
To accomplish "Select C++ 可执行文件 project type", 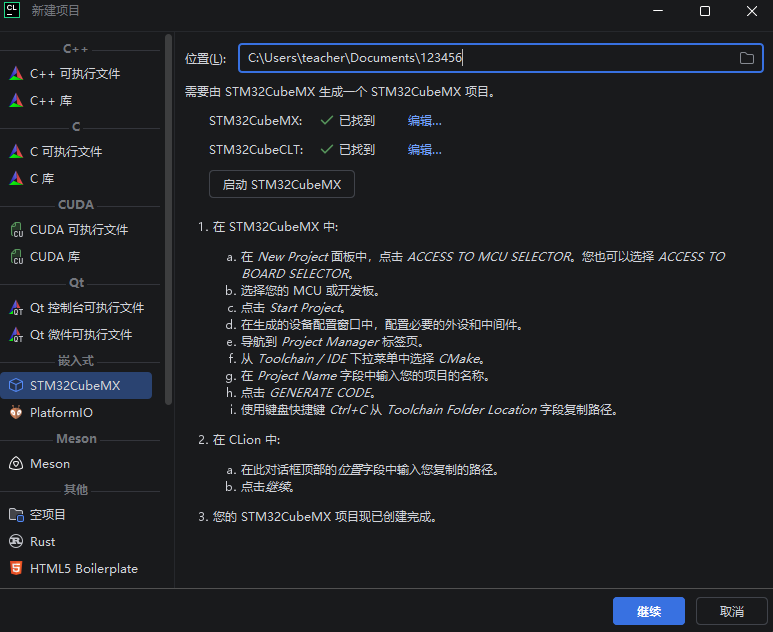I will pyautogui.click(x=76, y=73).
